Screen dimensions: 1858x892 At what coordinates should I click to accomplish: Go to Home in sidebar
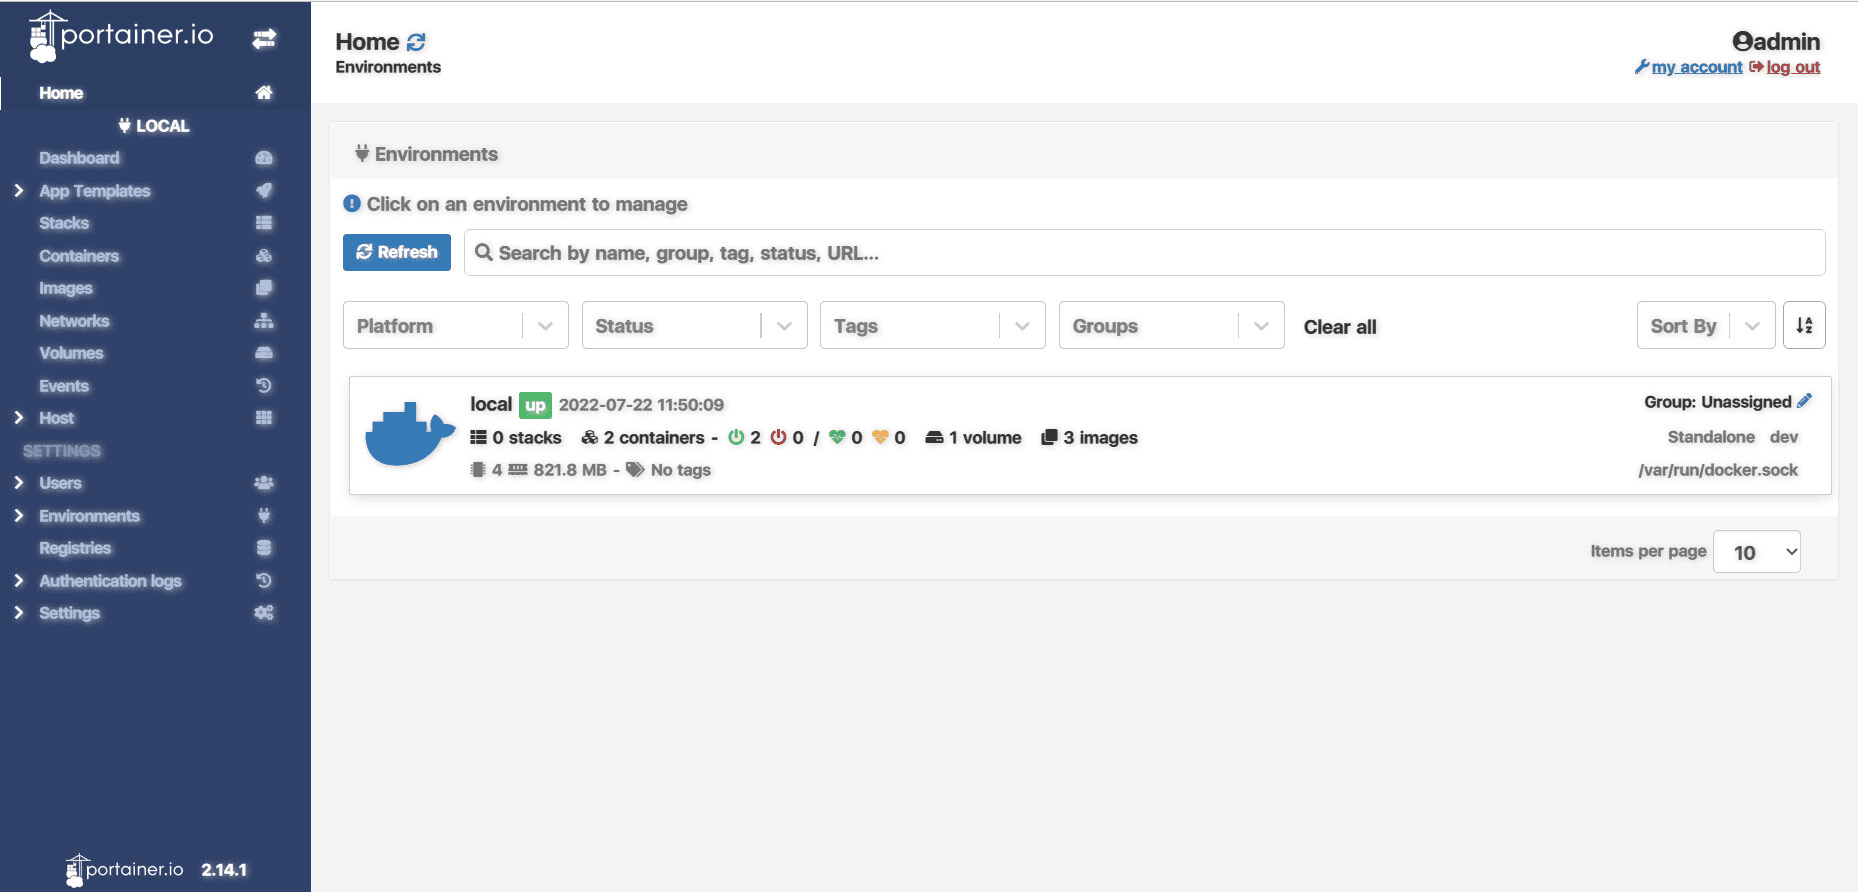pyautogui.click(x=61, y=93)
